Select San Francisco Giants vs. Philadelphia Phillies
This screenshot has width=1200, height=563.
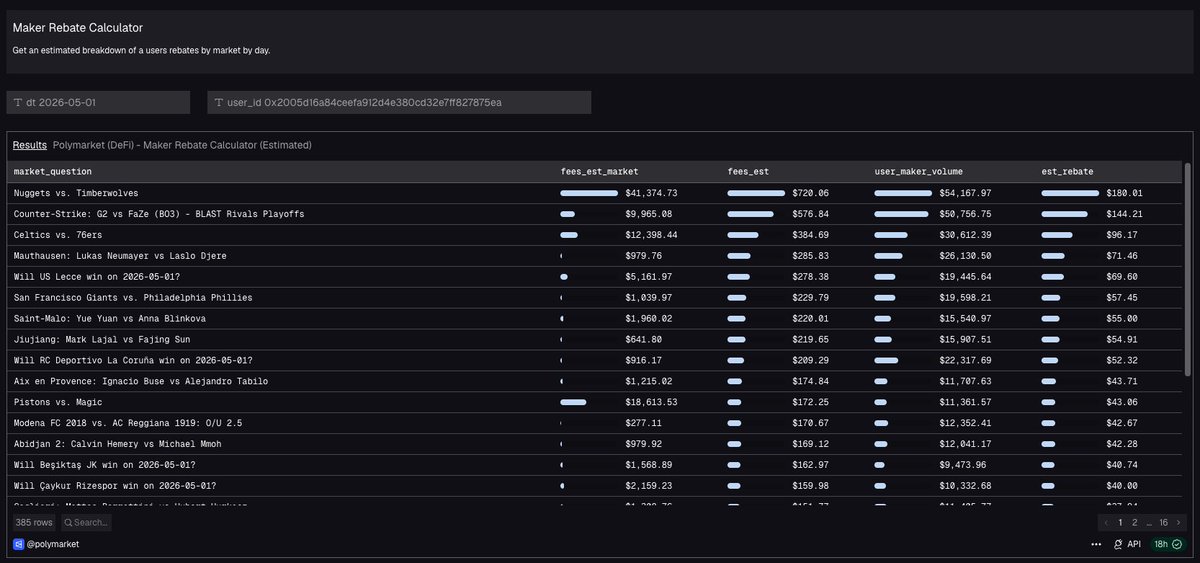point(595,298)
